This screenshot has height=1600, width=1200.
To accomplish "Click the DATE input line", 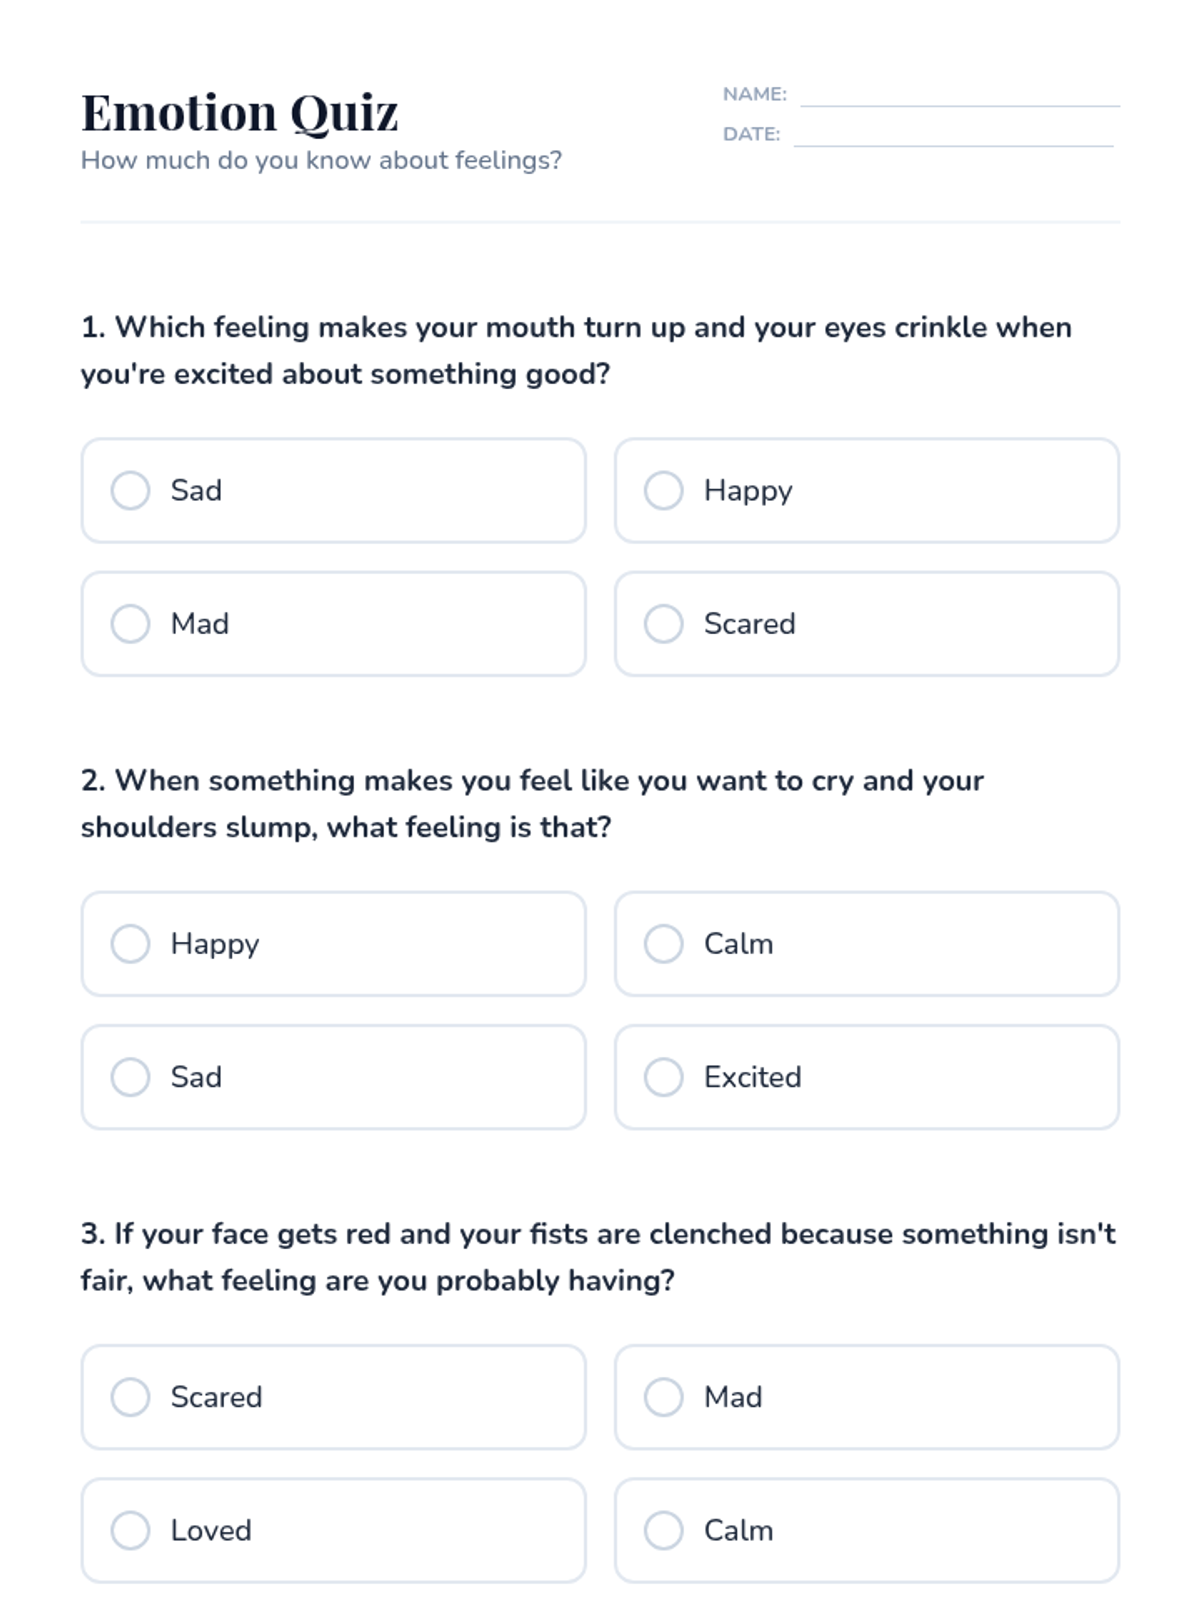I will pyautogui.click(x=953, y=135).
